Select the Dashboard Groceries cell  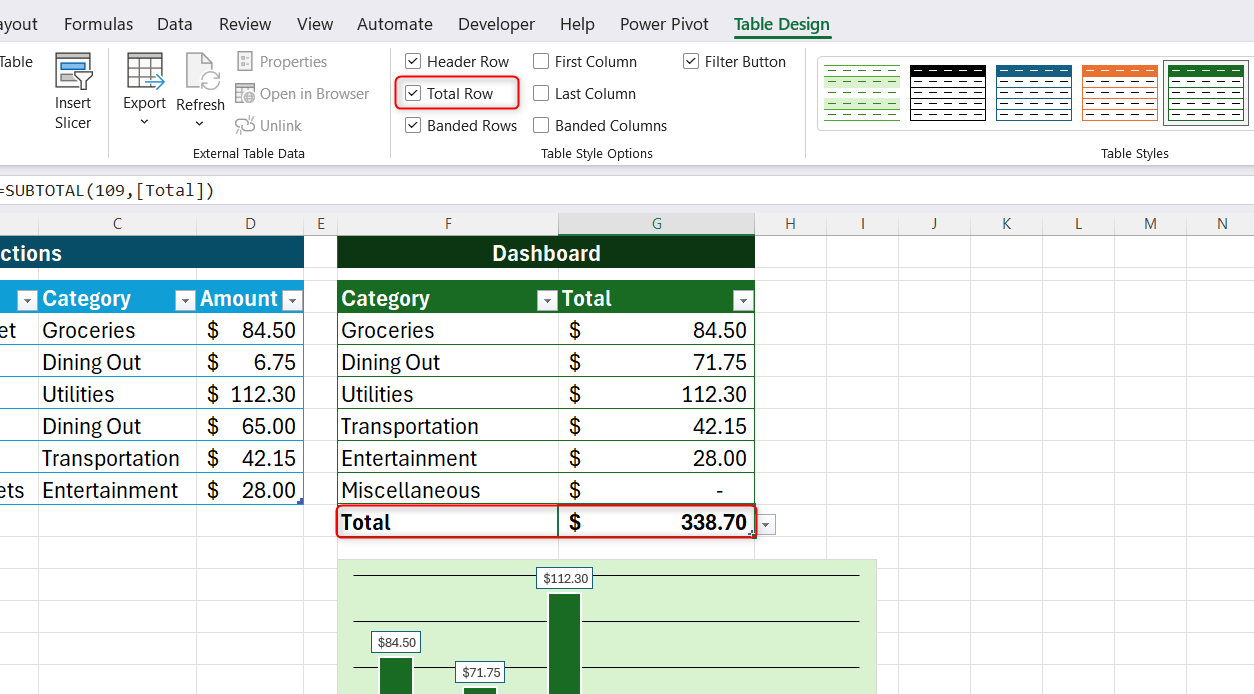point(448,330)
